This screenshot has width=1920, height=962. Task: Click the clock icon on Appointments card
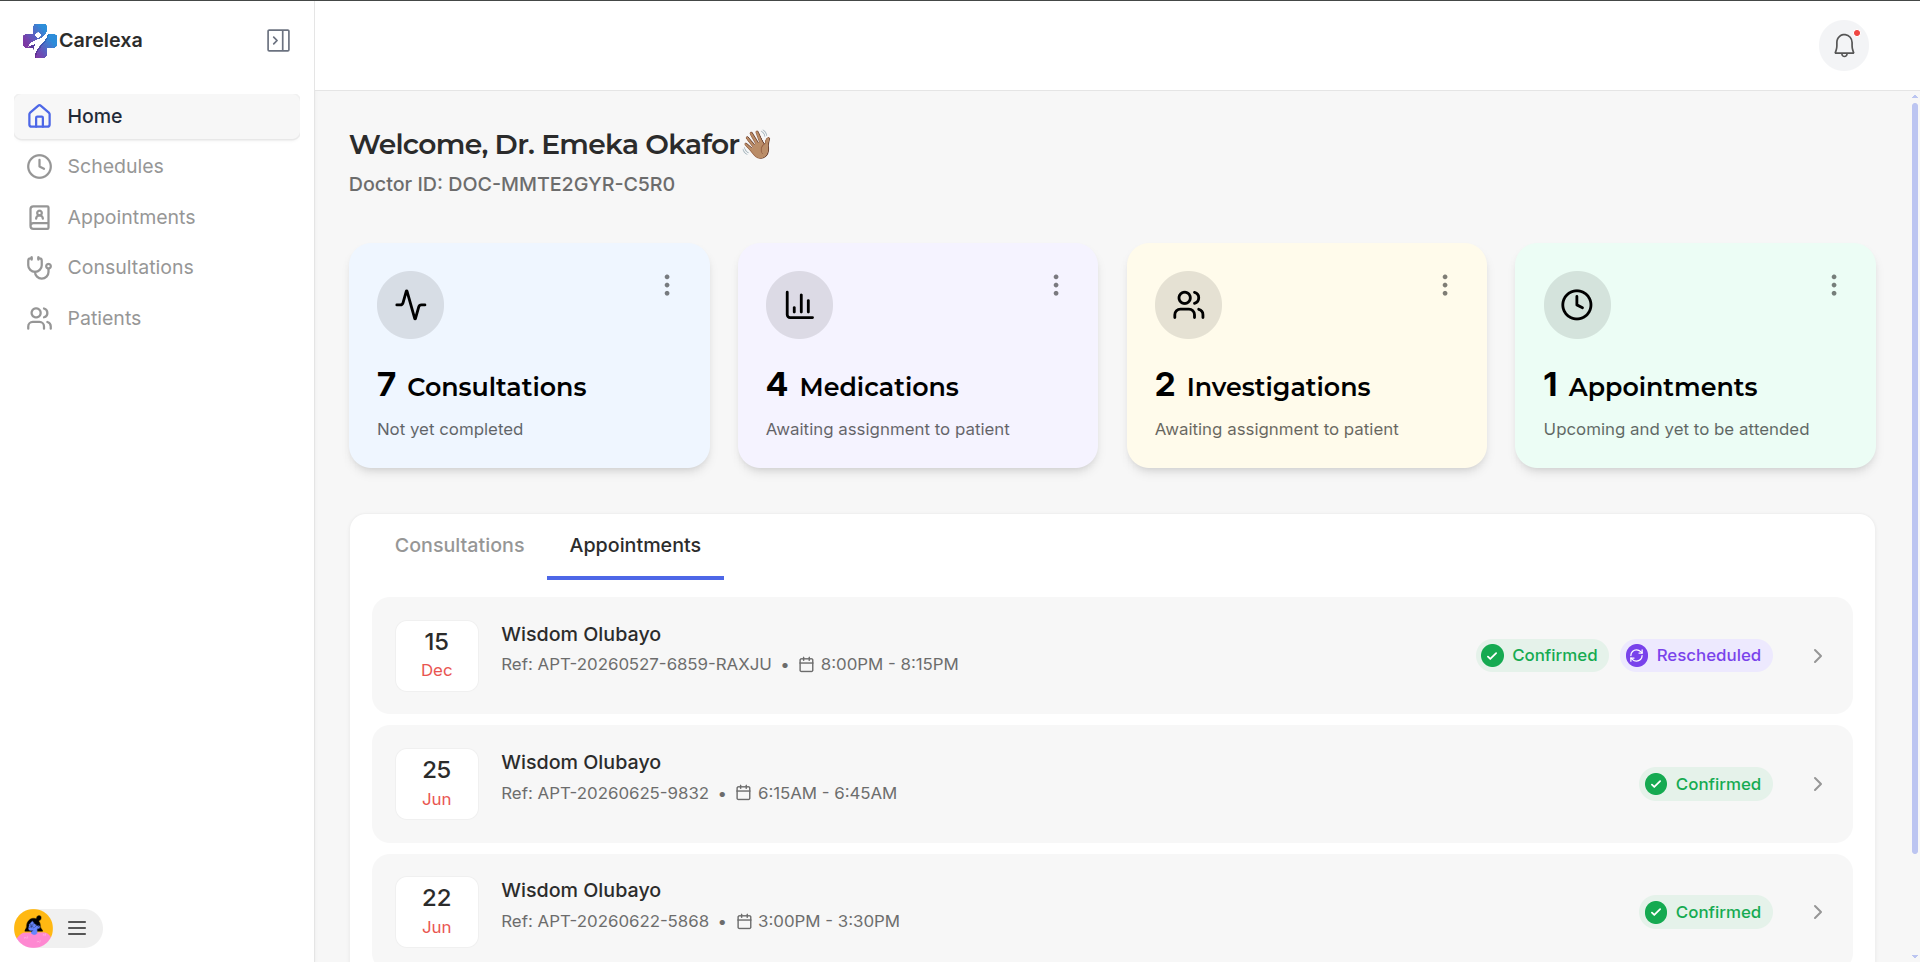pos(1577,304)
